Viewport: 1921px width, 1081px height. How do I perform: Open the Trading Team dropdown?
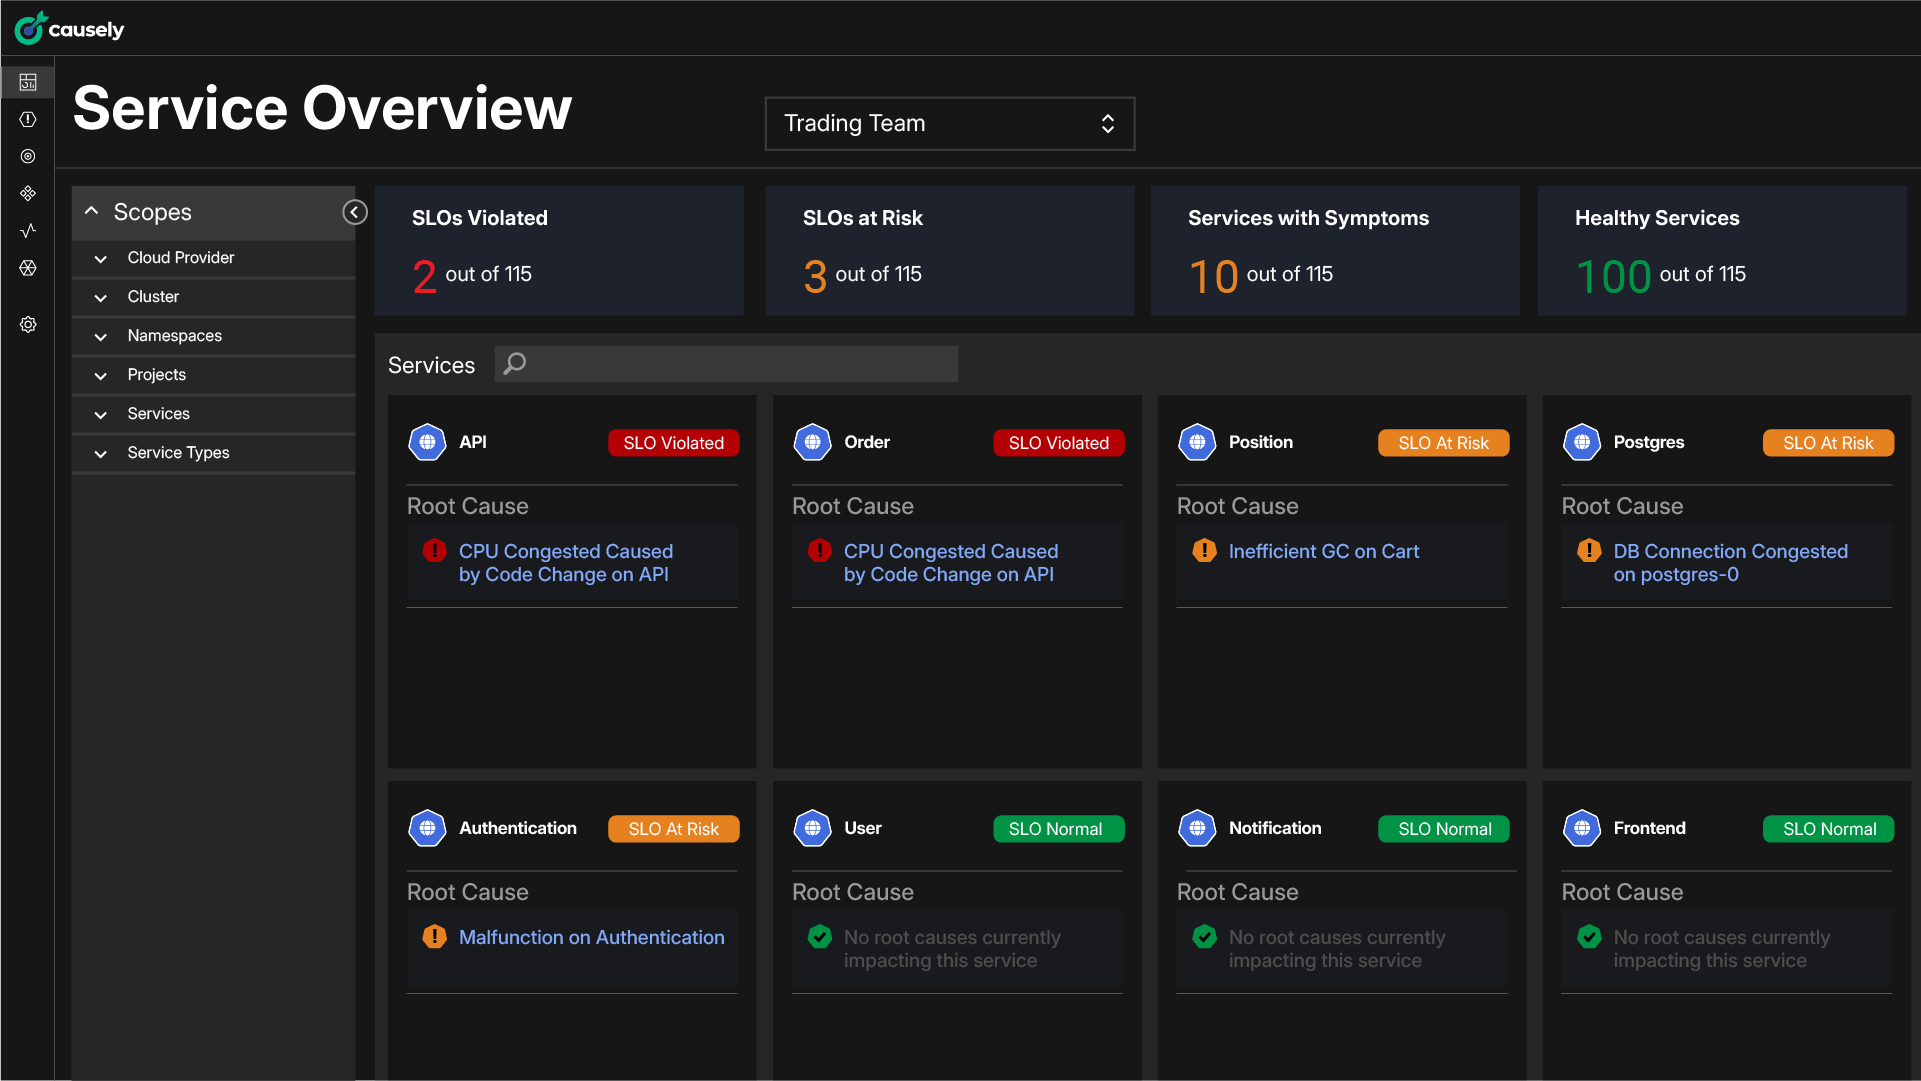[949, 123]
